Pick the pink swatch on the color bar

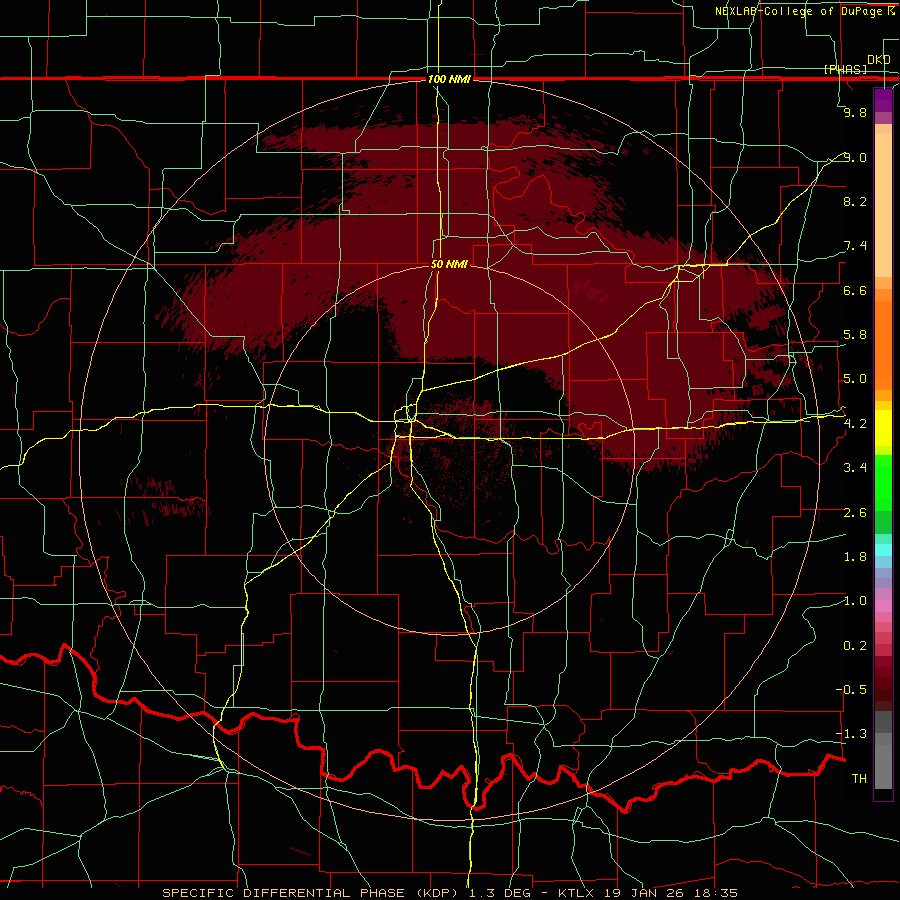[883, 606]
